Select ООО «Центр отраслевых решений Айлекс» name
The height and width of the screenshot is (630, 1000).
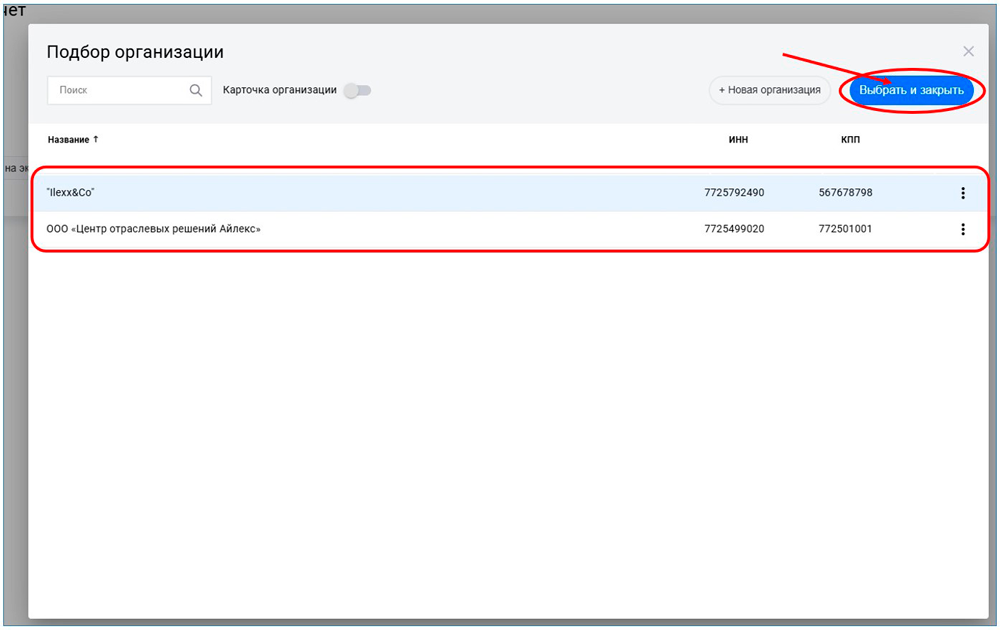(x=153, y=229)
